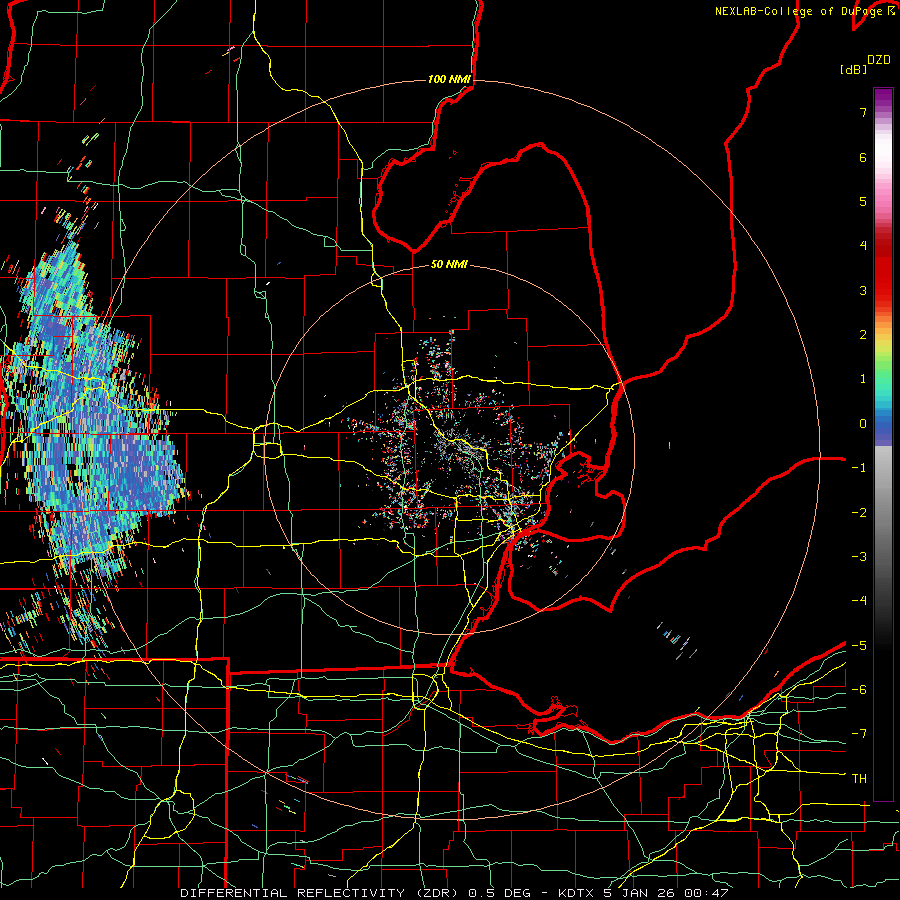Click the 3 value on the color scale
900x900 pixels.
[863, 290]
